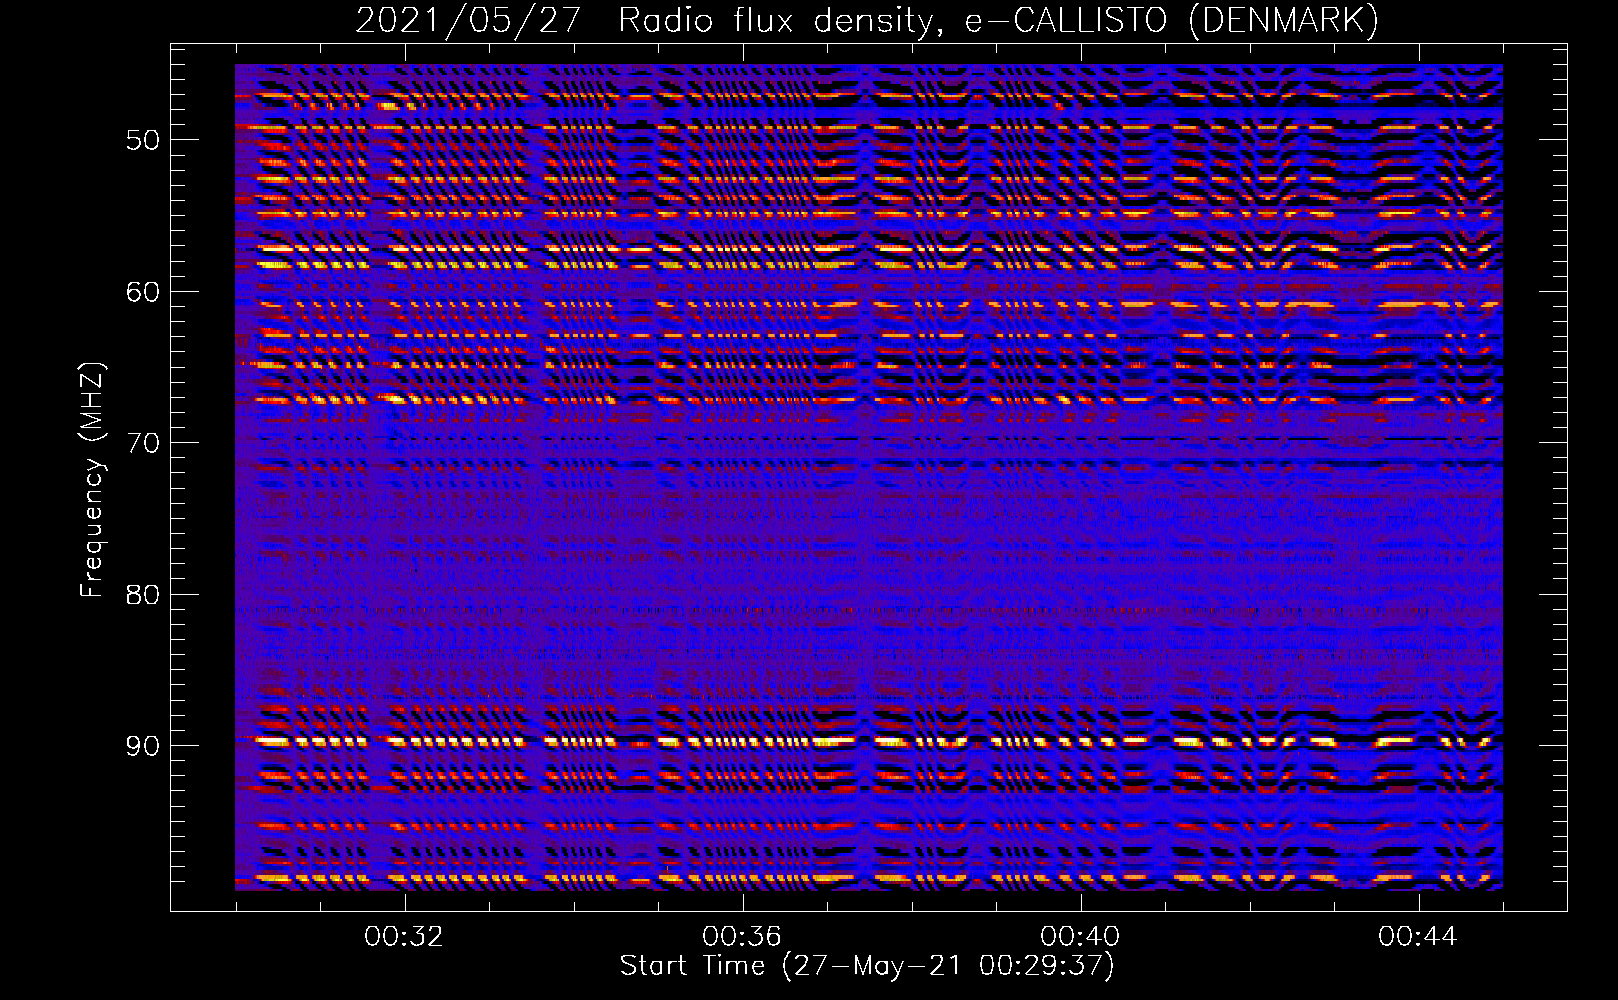1618x1000 pixels.
Task: Click the 'Frequency (MHZ)' axis label
Action: pyautogui.click(x=91, y=480)
